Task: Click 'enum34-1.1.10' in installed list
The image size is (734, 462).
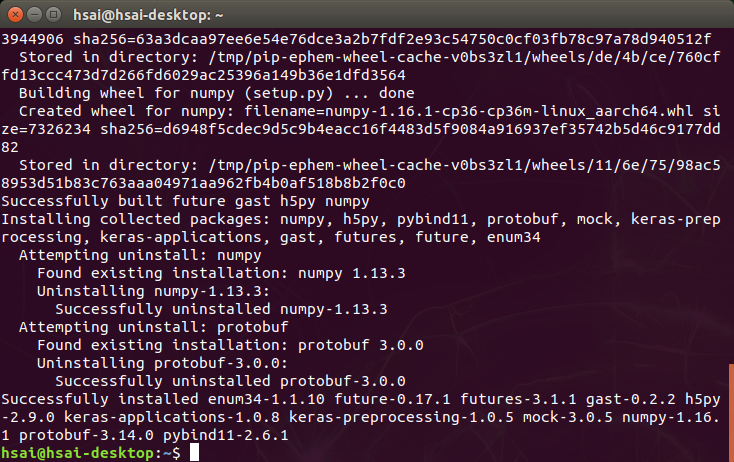Action: tap(266, 399)
